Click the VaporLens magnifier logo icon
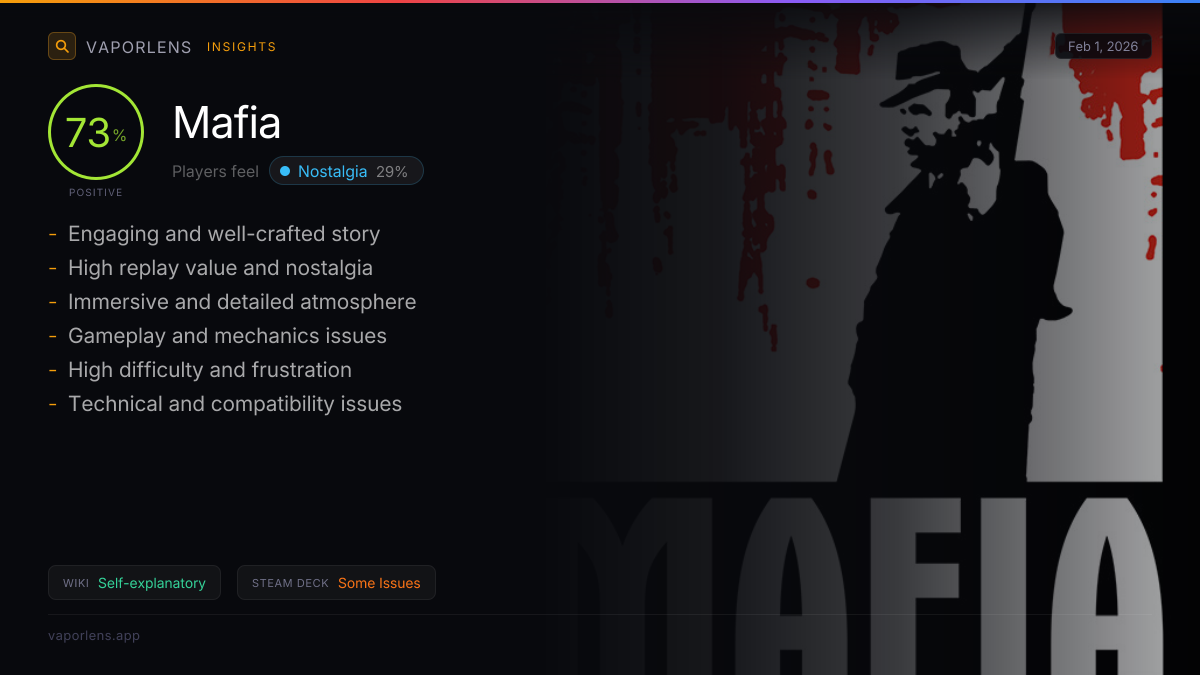 (62, 46)
